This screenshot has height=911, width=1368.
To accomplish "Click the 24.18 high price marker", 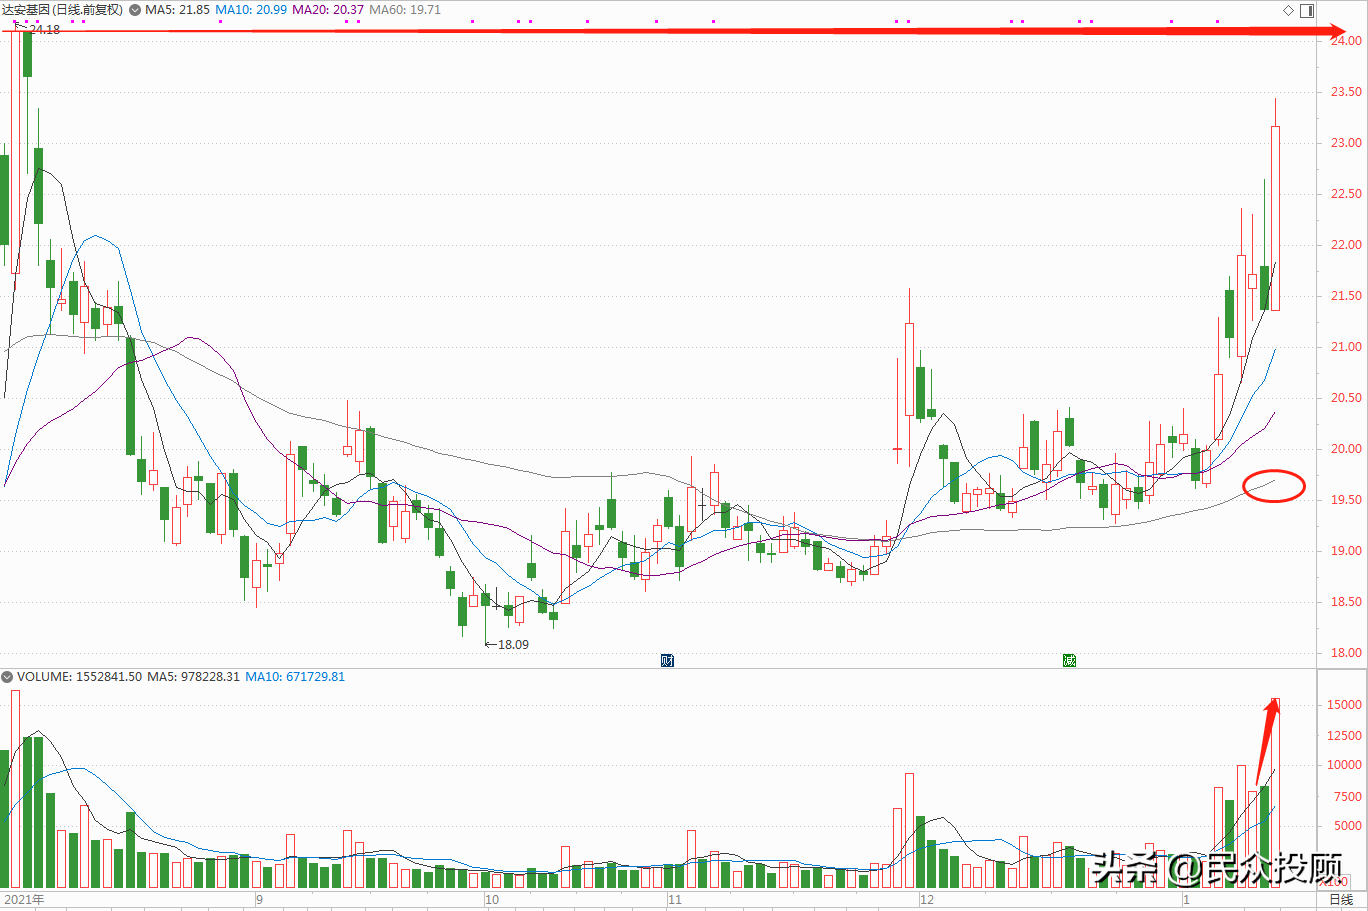I will pos(40,30).
